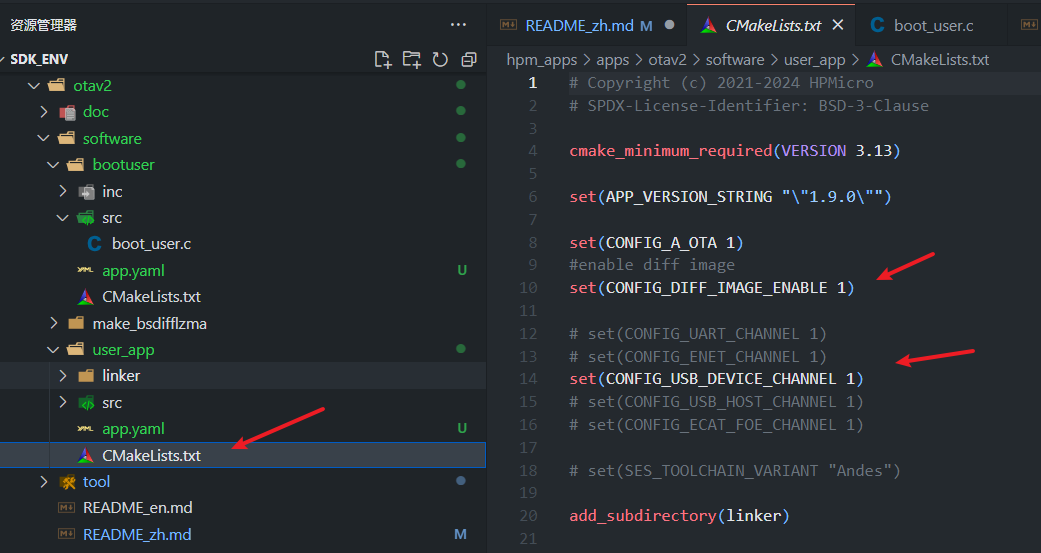Click line number 14 in the gutter
The height and width of the screenshot is (553, 1041).
(528, 379)
